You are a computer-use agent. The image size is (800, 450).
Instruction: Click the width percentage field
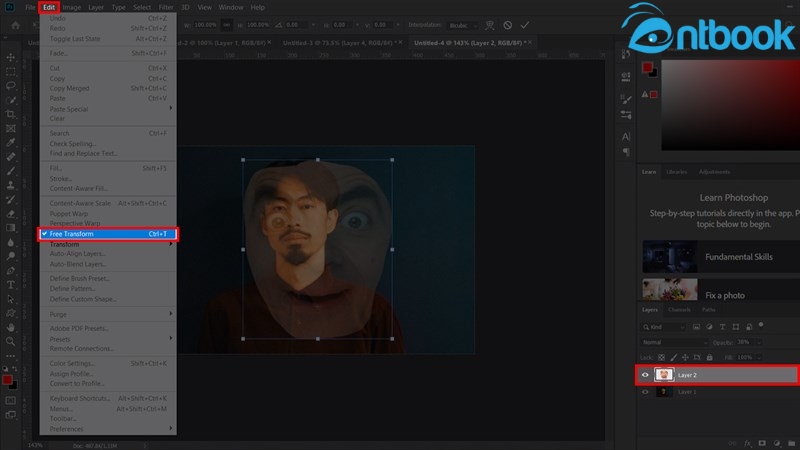click(x=205, y=25)
